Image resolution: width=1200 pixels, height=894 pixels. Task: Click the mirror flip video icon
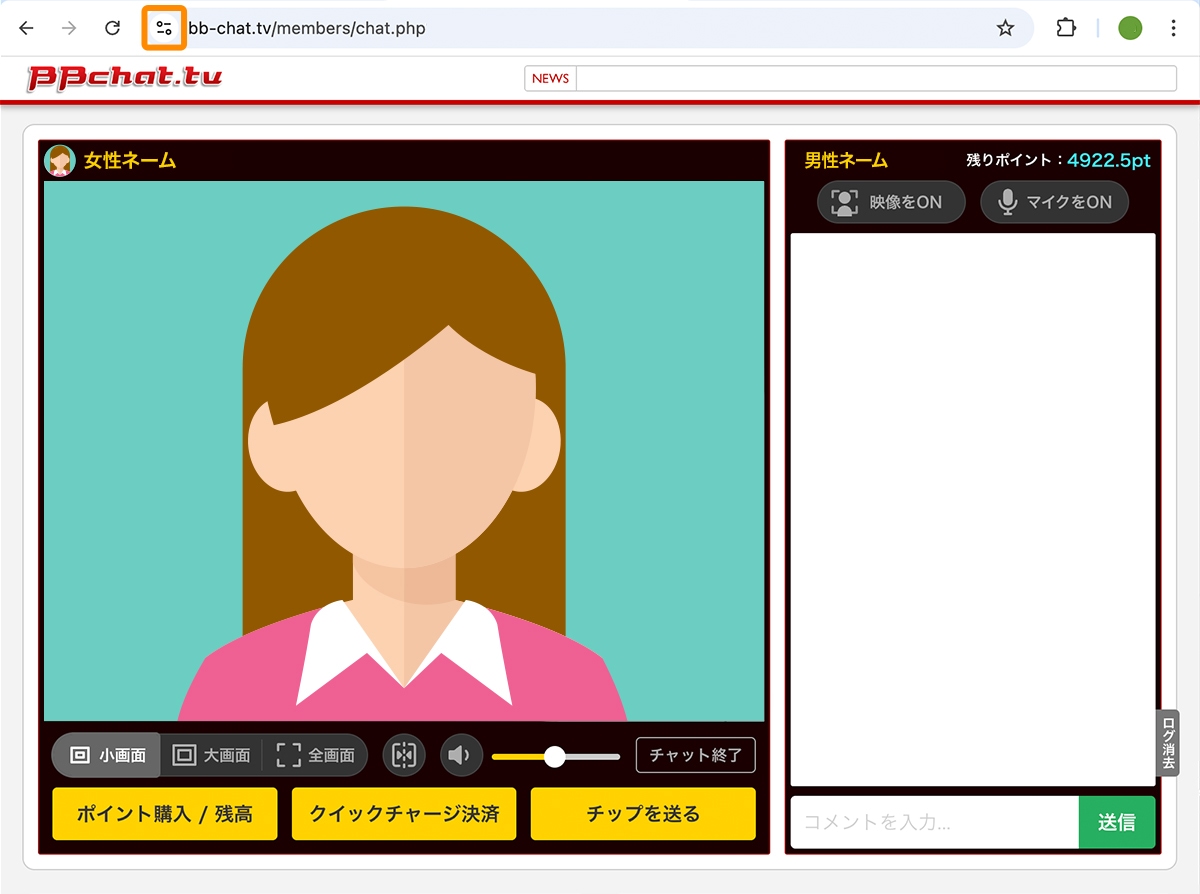click(404, 755)
